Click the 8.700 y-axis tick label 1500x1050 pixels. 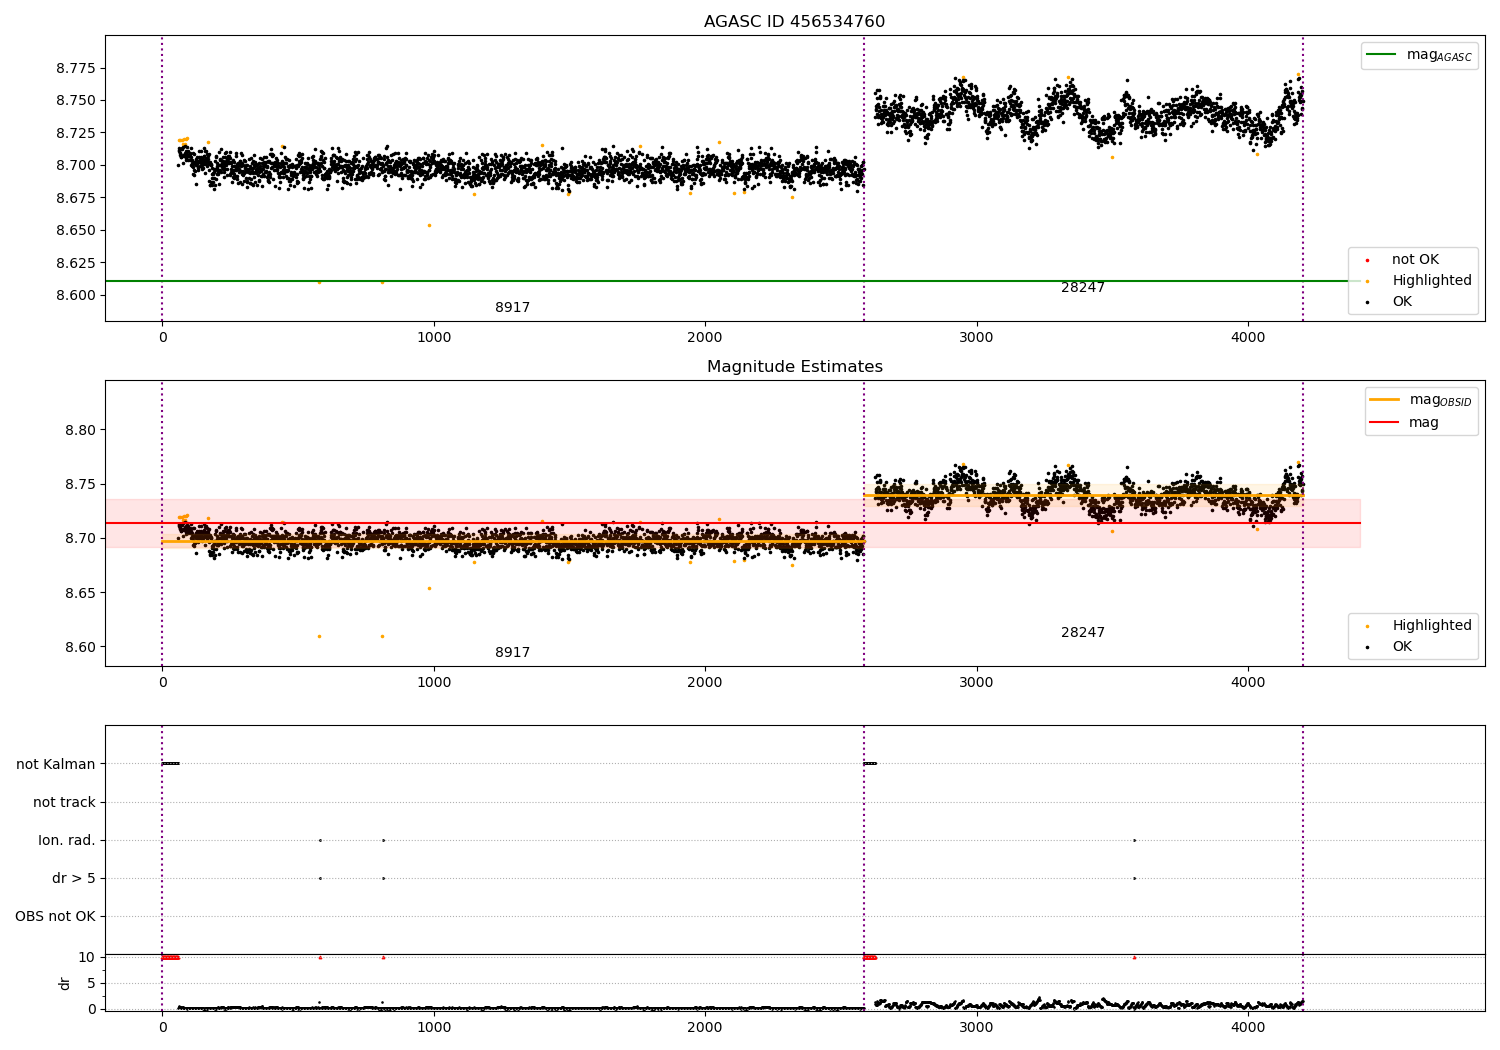[x=75, y=166]
